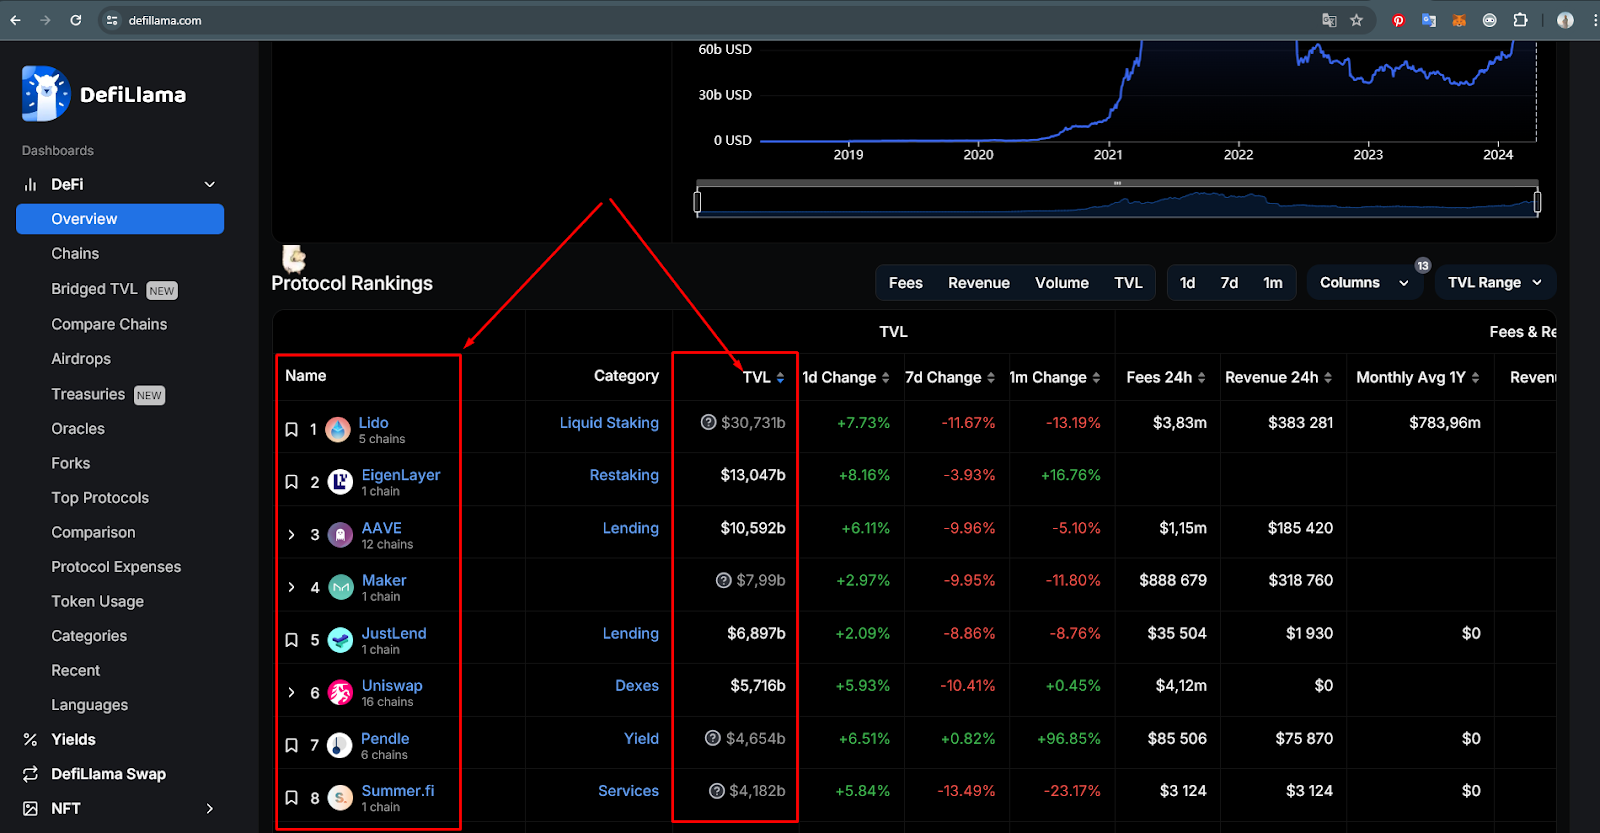
Task: Select the TVL column group tab
Action: click(x=1128, y=283)
